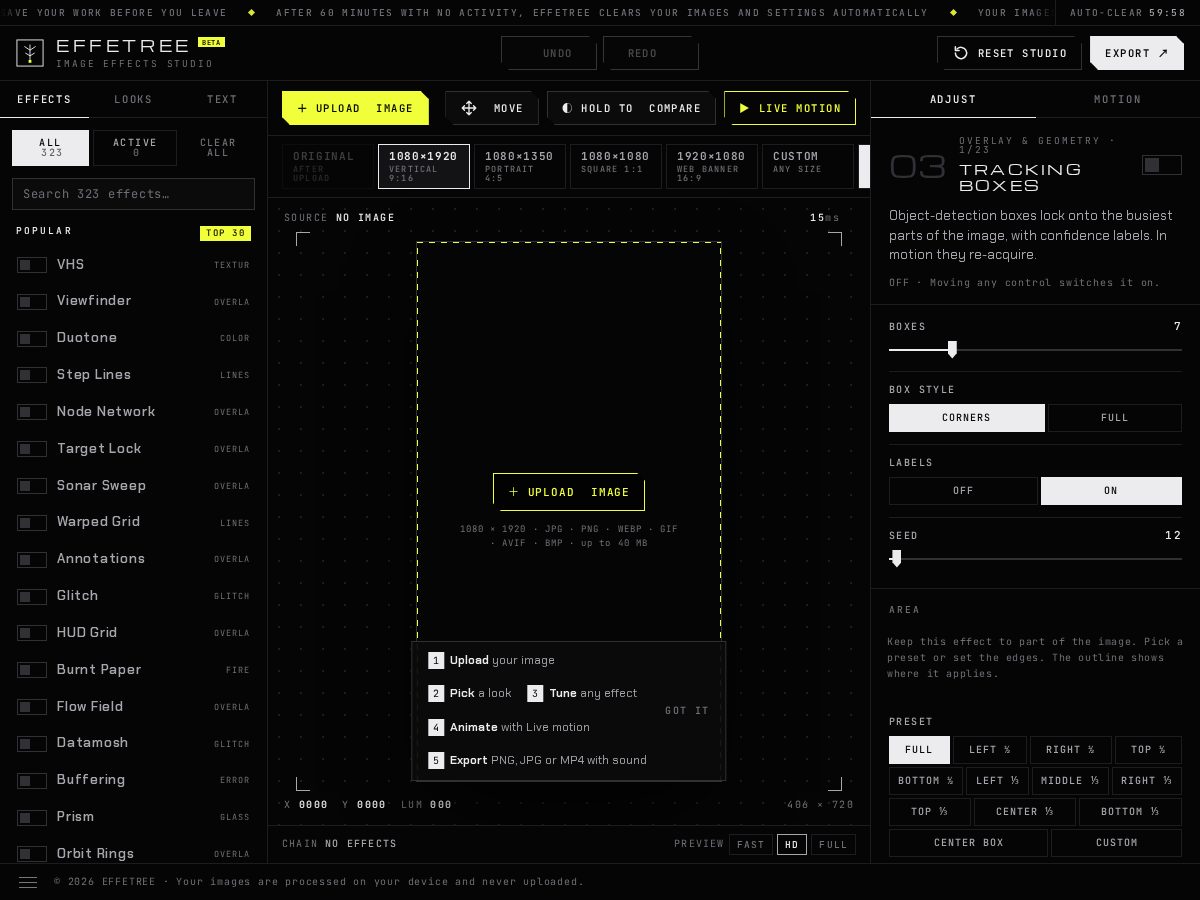Toggle the Warped Grid effect

click(x=32, y=523)
